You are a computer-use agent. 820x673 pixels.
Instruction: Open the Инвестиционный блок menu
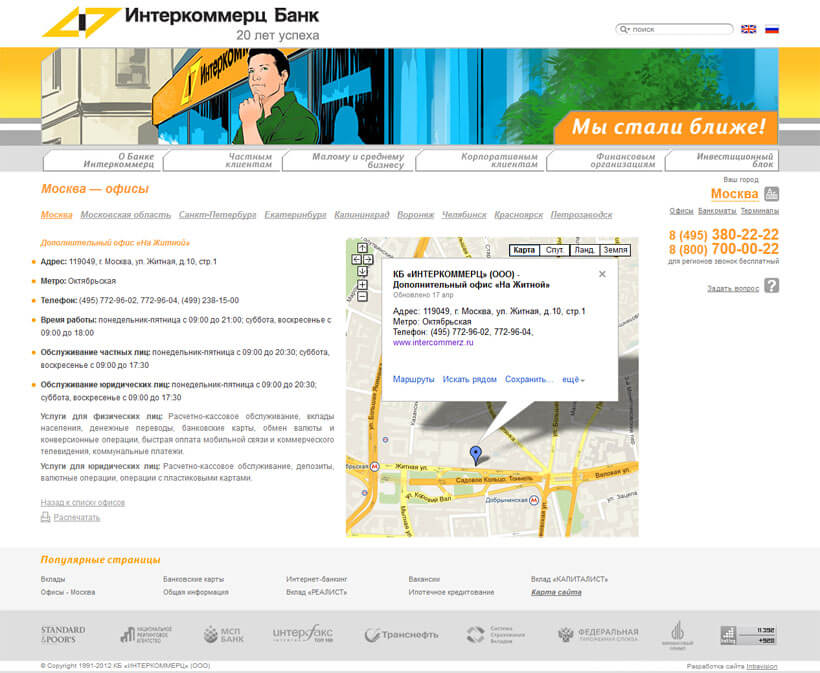point(722,161)
